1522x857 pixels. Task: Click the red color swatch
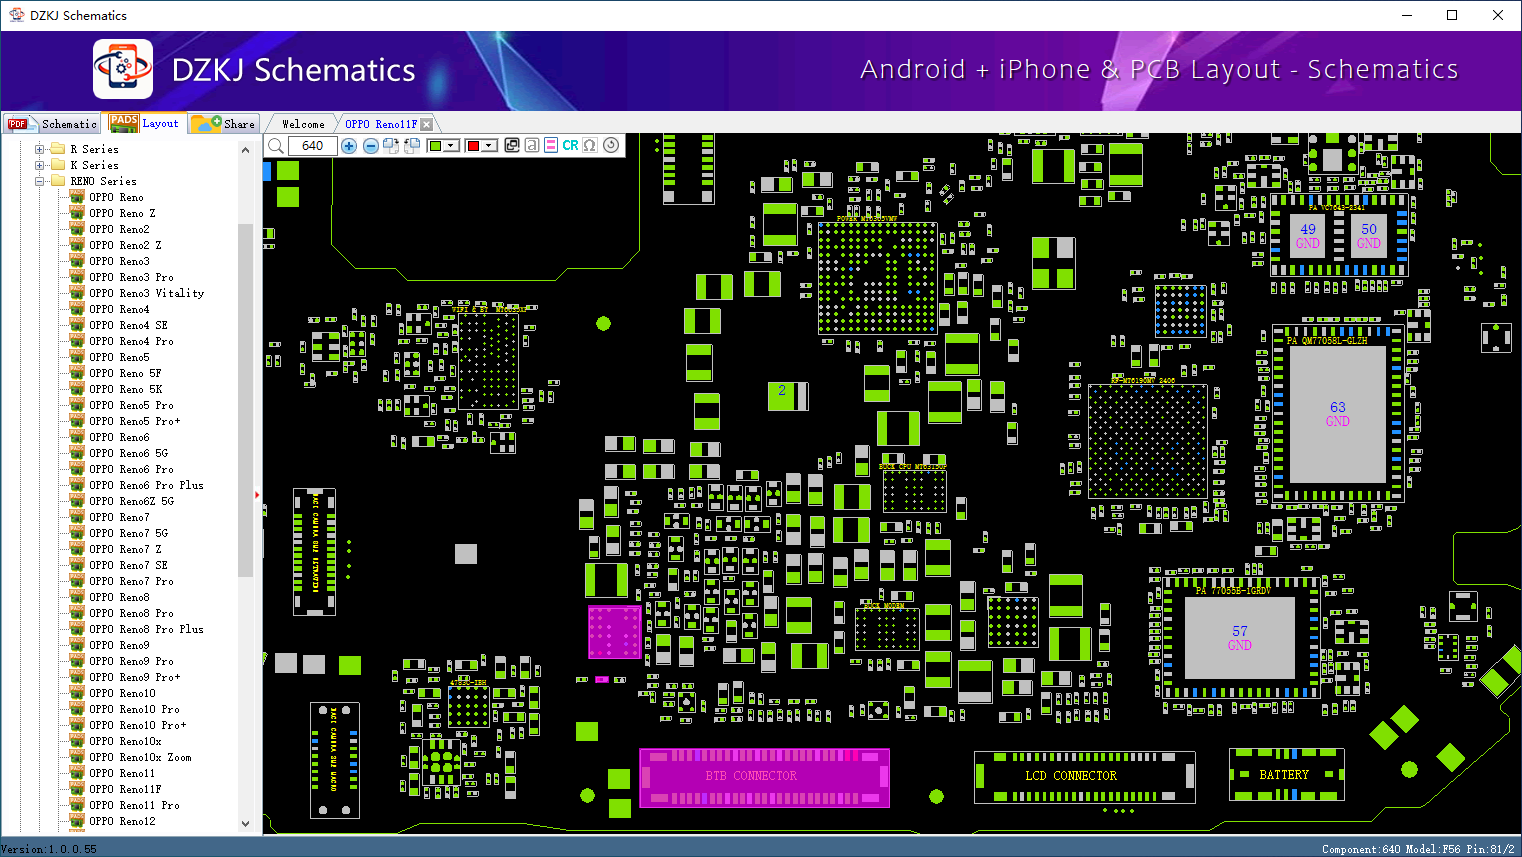473,146
